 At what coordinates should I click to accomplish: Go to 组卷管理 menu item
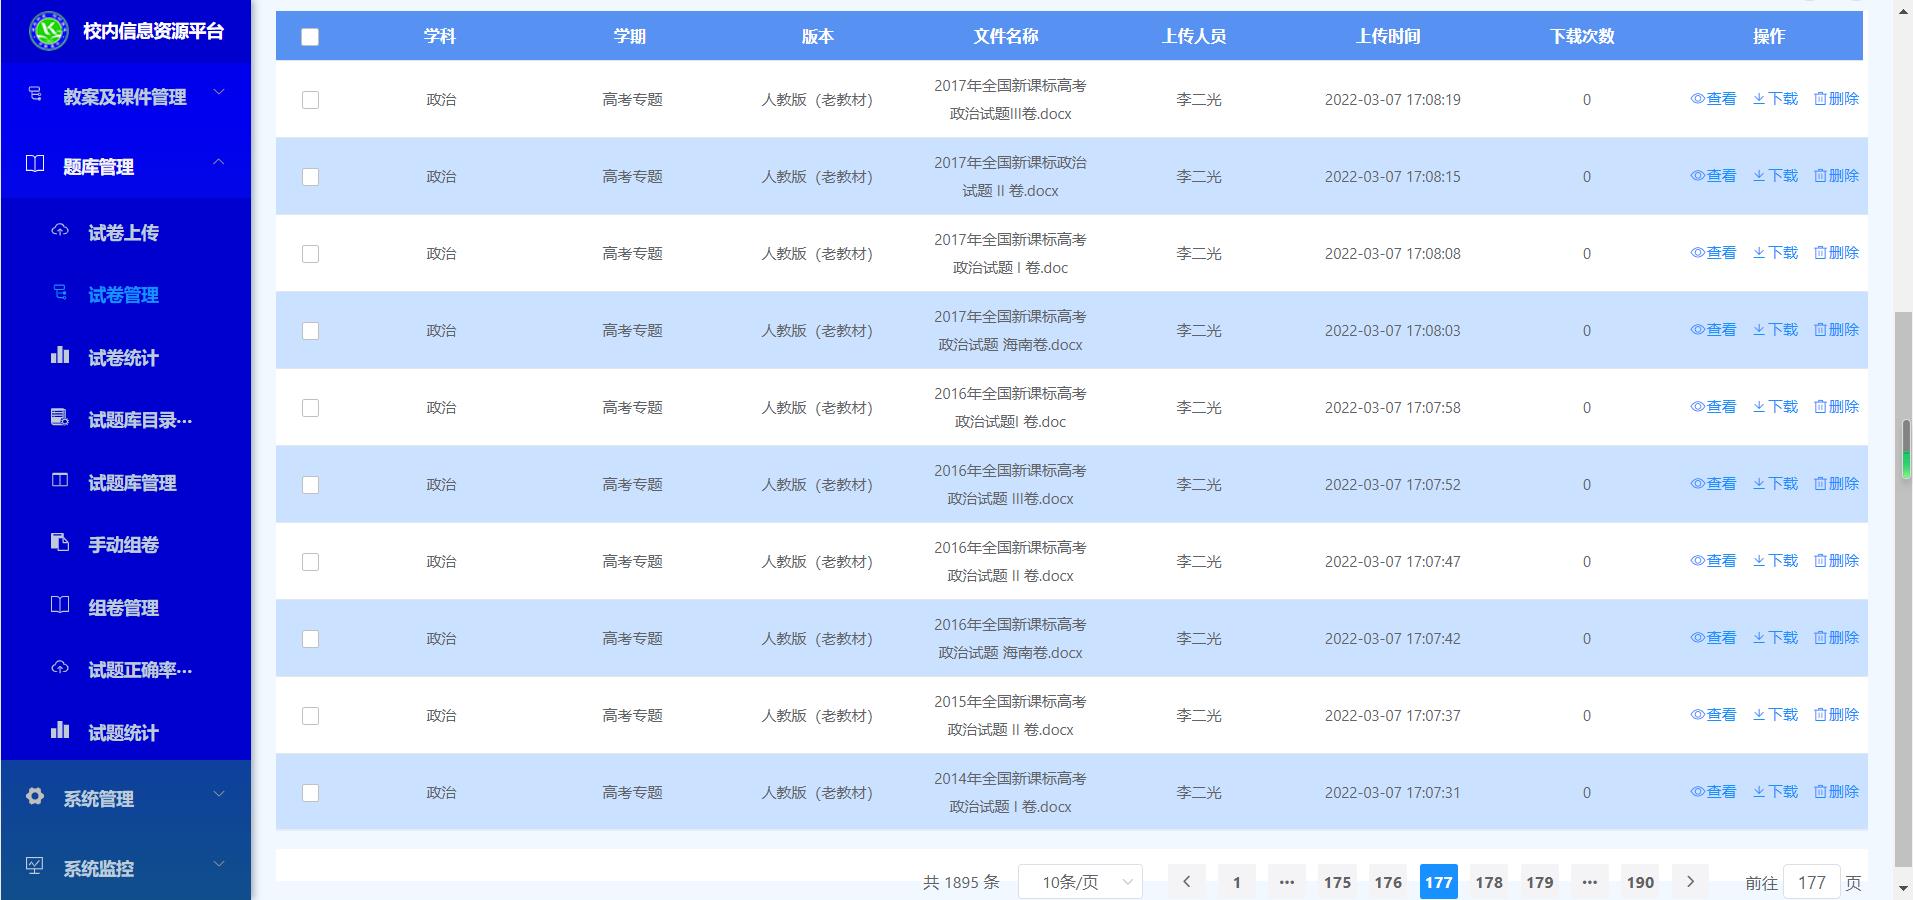123,608
